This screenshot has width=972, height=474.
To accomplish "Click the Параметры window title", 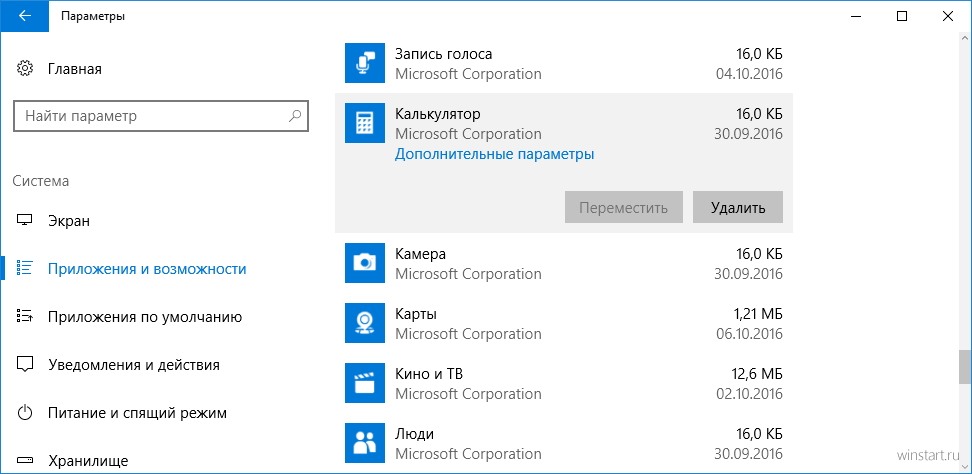I will [93, 16].
